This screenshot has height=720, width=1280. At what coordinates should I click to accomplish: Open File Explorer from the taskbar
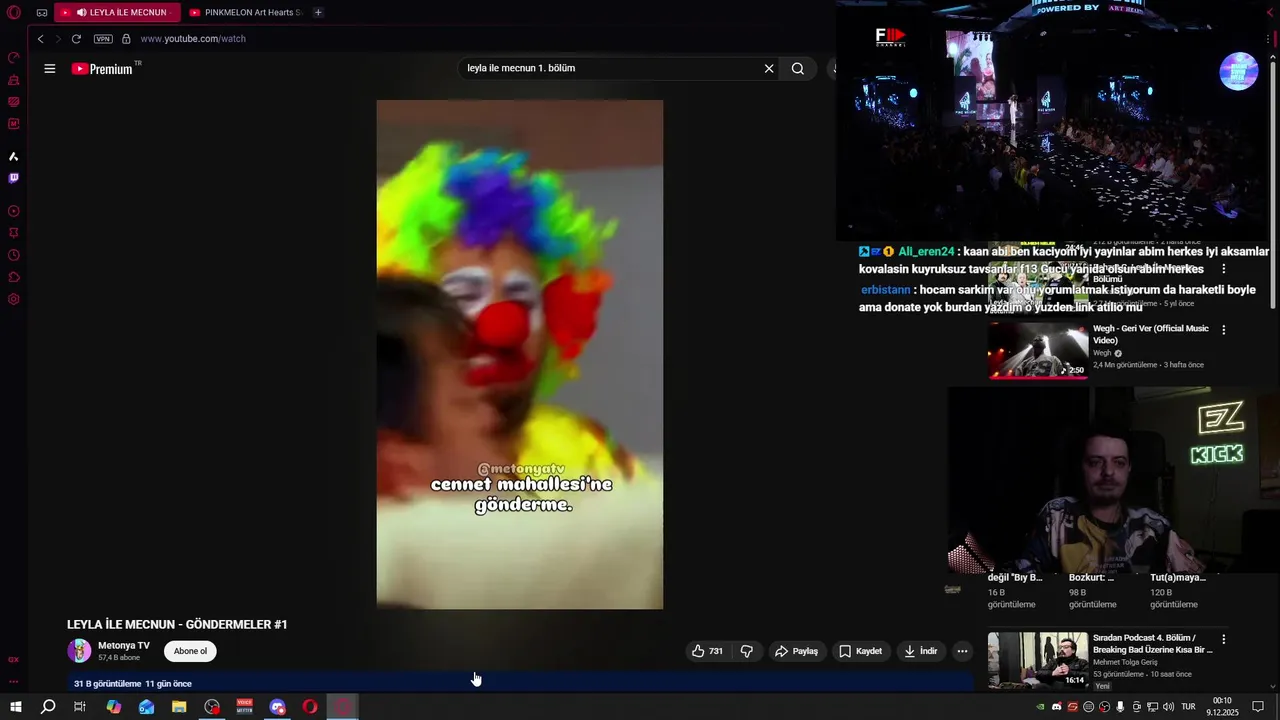(x=179, y=707)
